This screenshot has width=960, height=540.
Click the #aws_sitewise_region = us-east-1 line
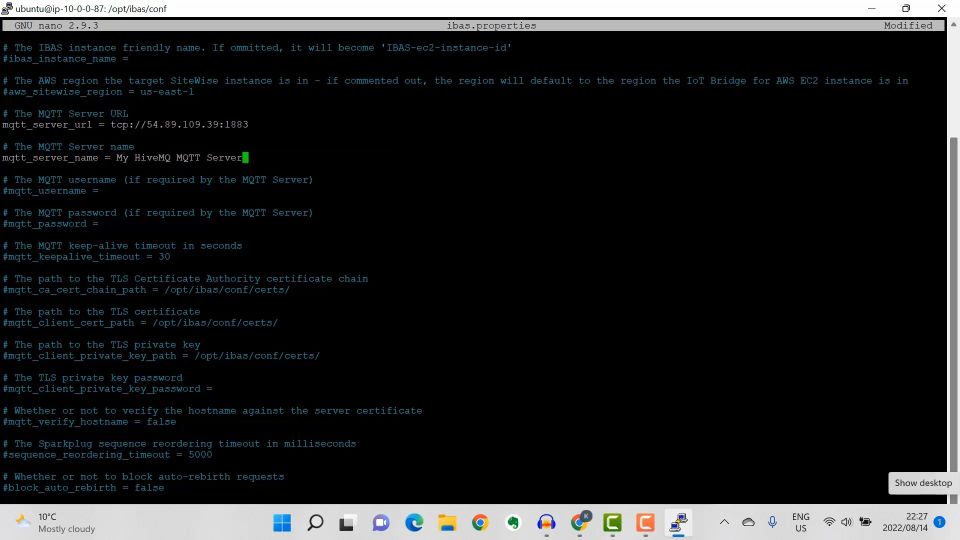point(98,92)
